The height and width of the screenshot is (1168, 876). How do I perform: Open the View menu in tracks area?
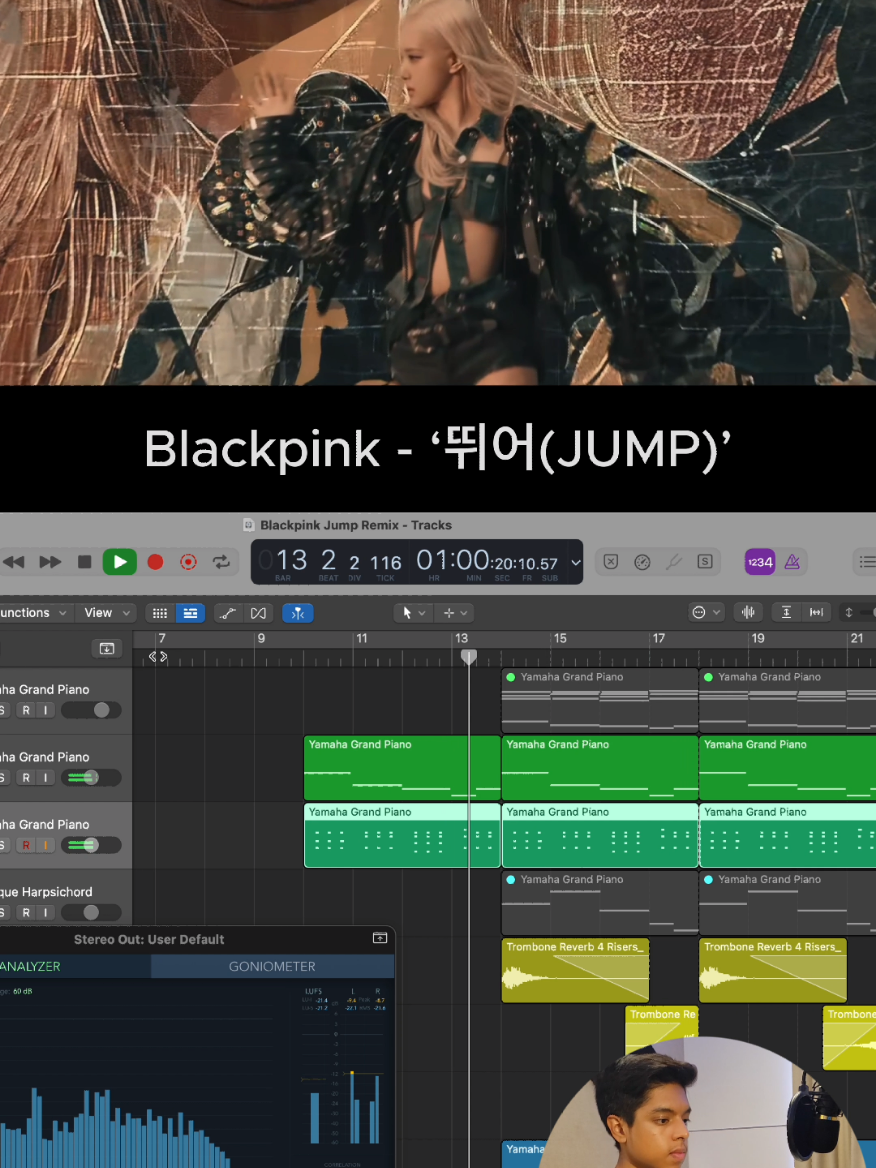tap(107, 613)
